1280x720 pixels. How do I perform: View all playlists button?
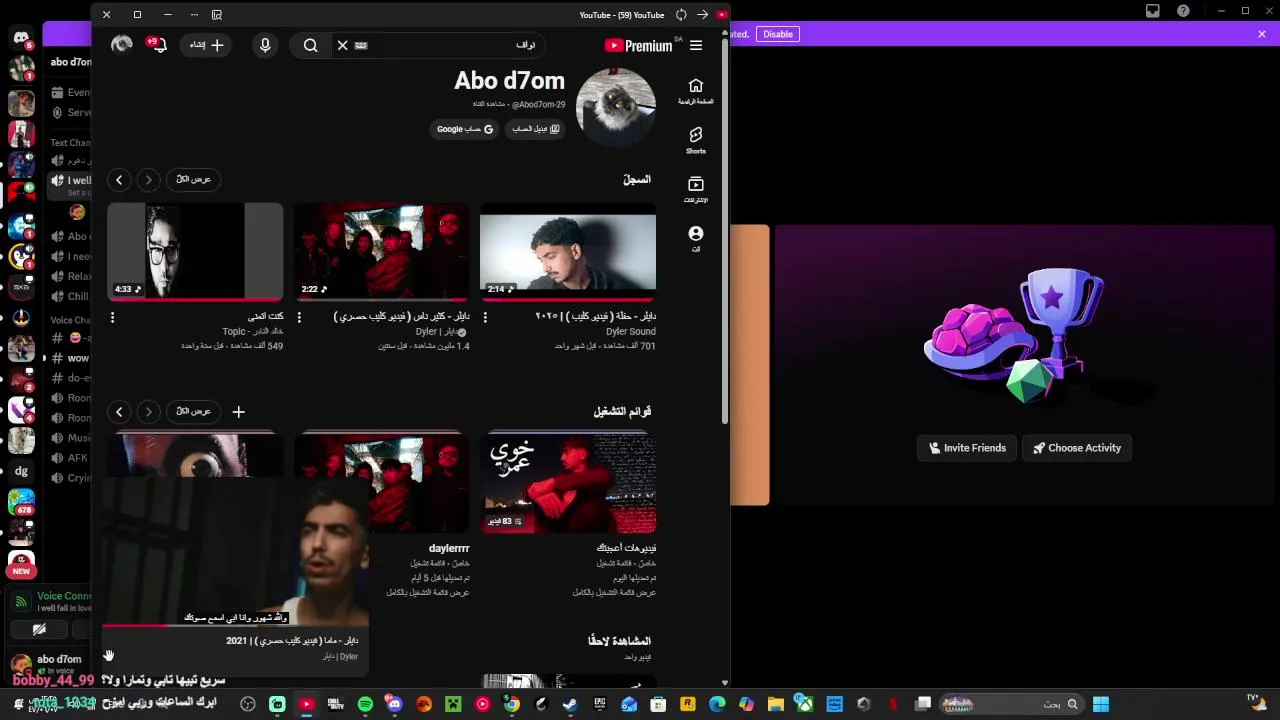pyautogui.click(x=194, y=411)
